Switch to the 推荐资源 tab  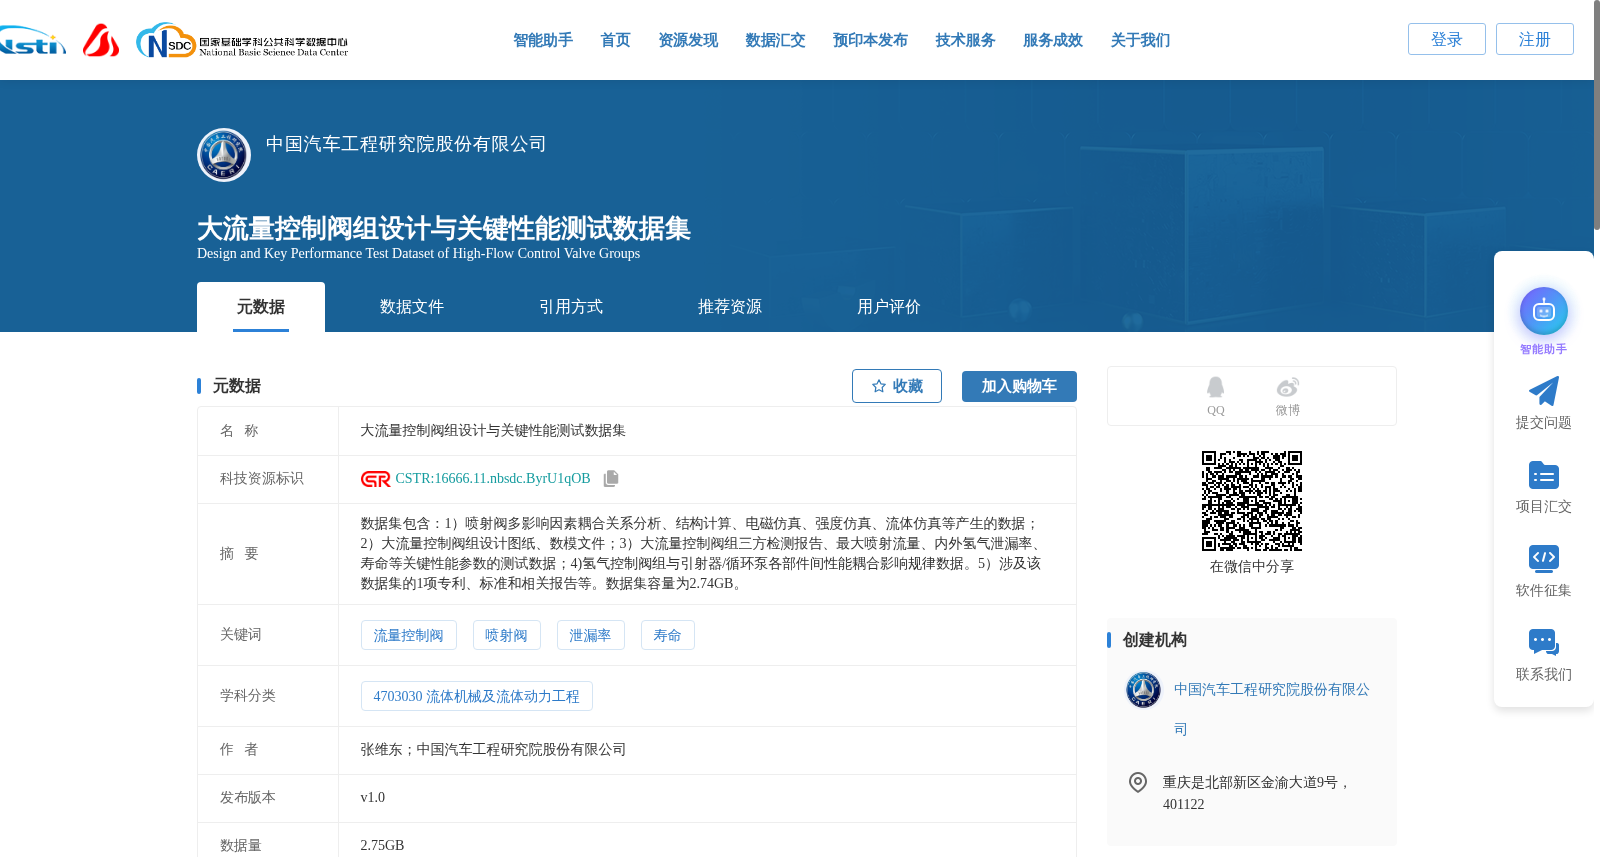pos(730,307)
